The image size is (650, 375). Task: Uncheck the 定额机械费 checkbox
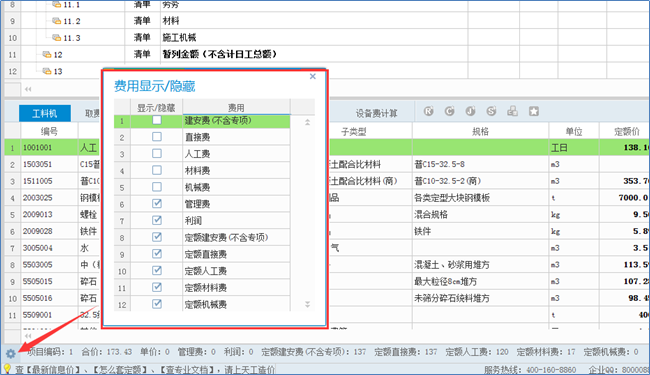click(157, 304)
